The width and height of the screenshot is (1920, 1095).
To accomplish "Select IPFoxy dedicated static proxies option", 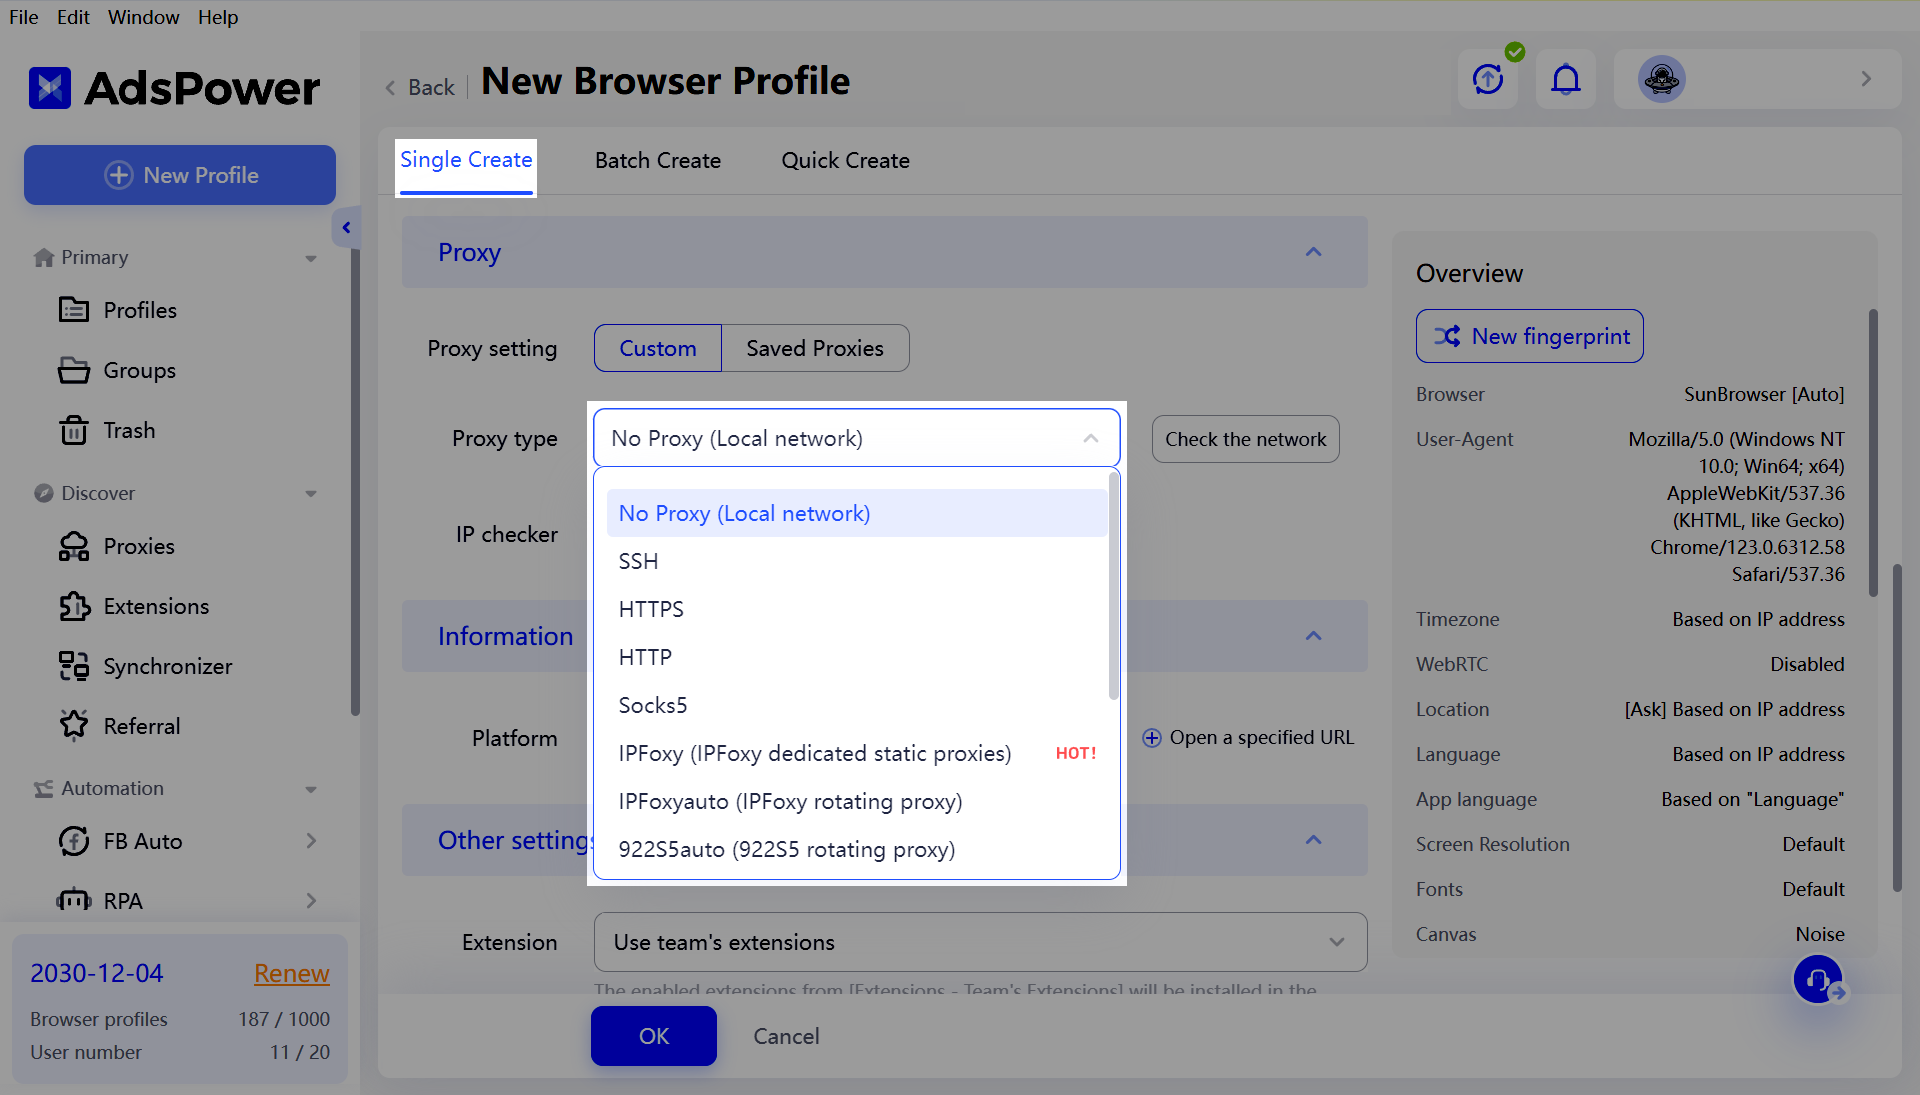I will point(815,753).
